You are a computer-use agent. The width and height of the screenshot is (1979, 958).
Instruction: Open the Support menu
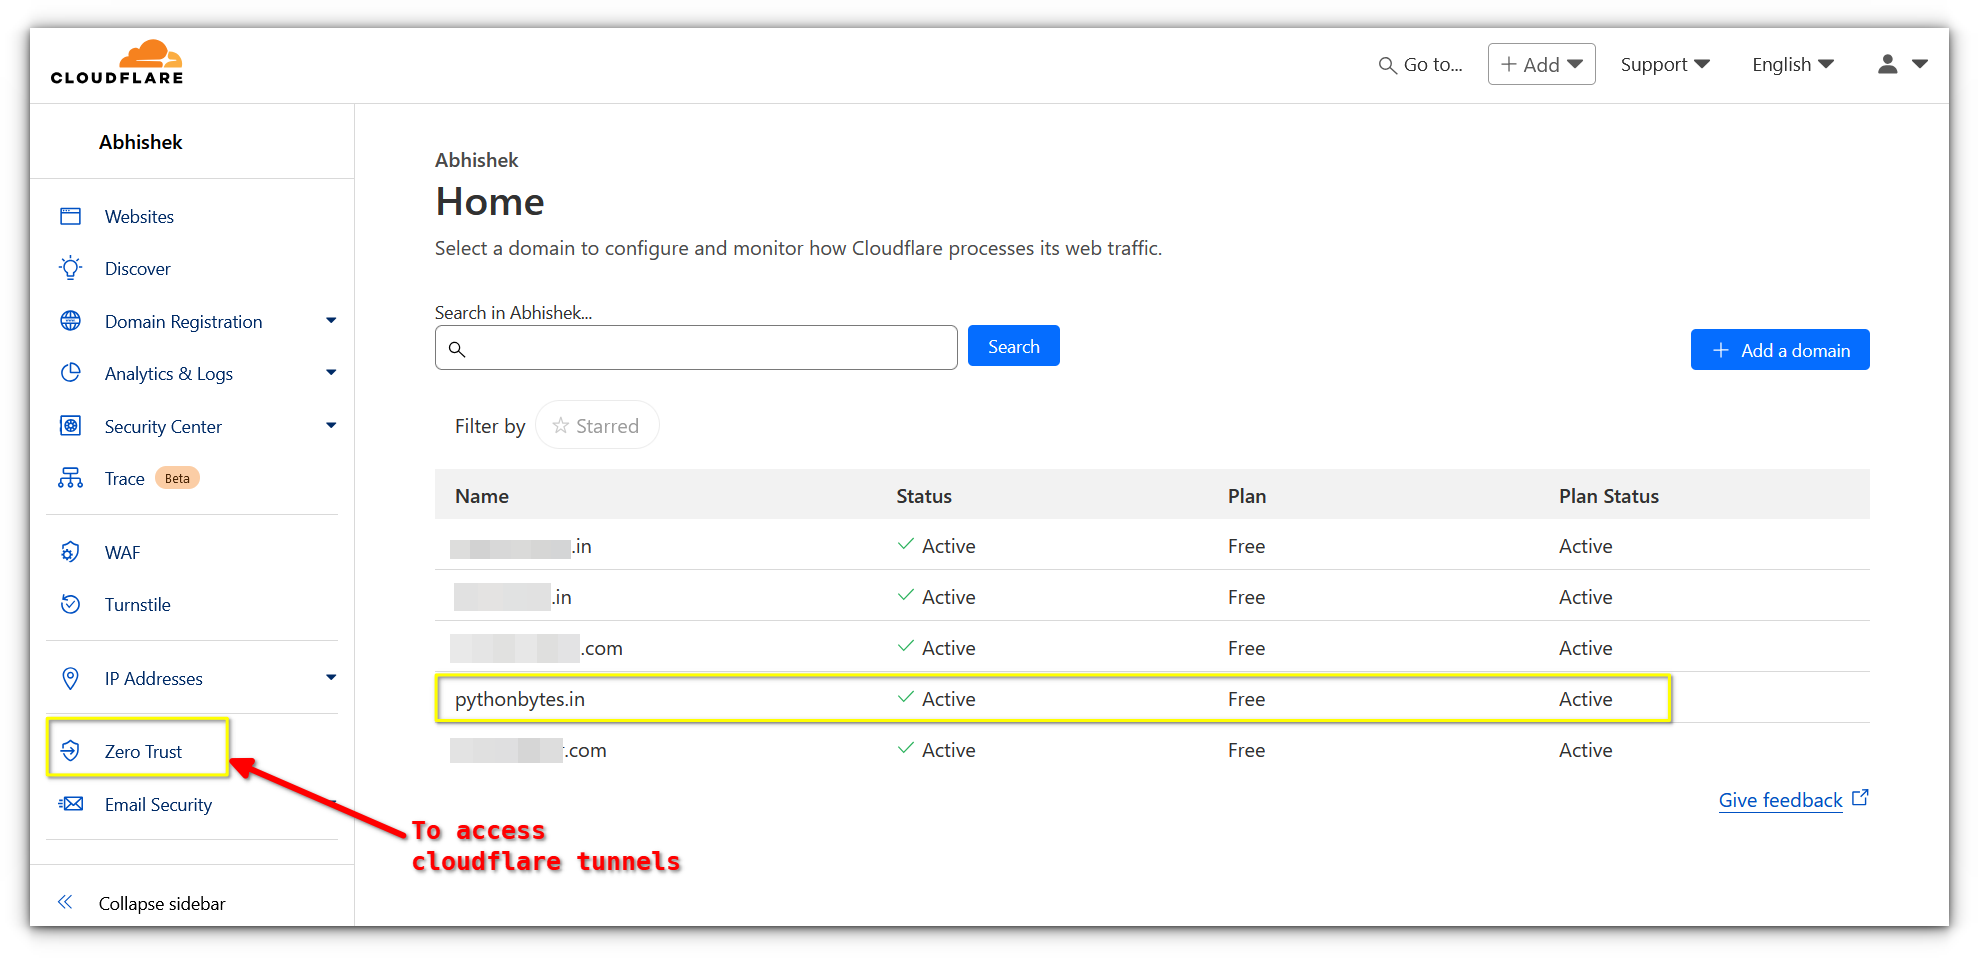1664,63
